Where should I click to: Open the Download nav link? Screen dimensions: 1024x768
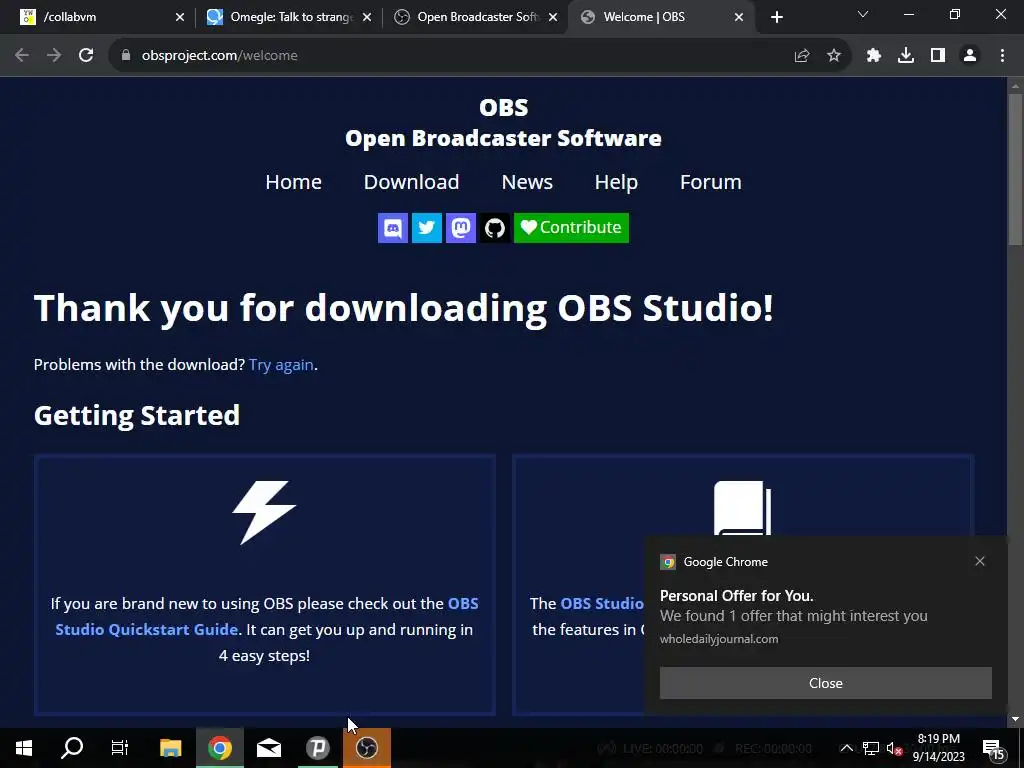tap(411, 182)
